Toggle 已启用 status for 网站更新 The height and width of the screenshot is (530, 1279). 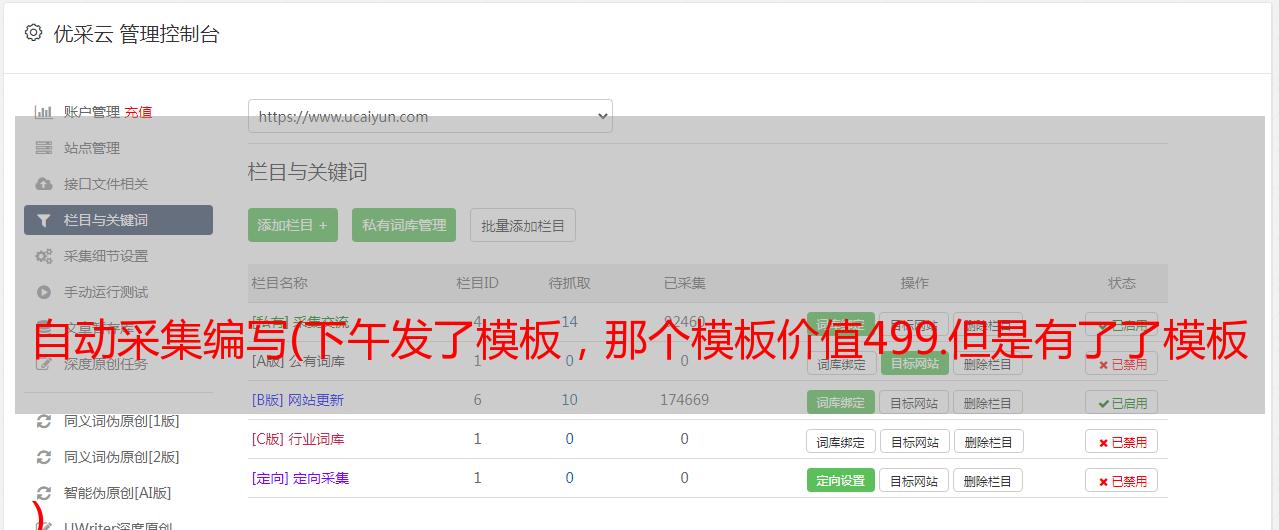tap(1122, 403)
